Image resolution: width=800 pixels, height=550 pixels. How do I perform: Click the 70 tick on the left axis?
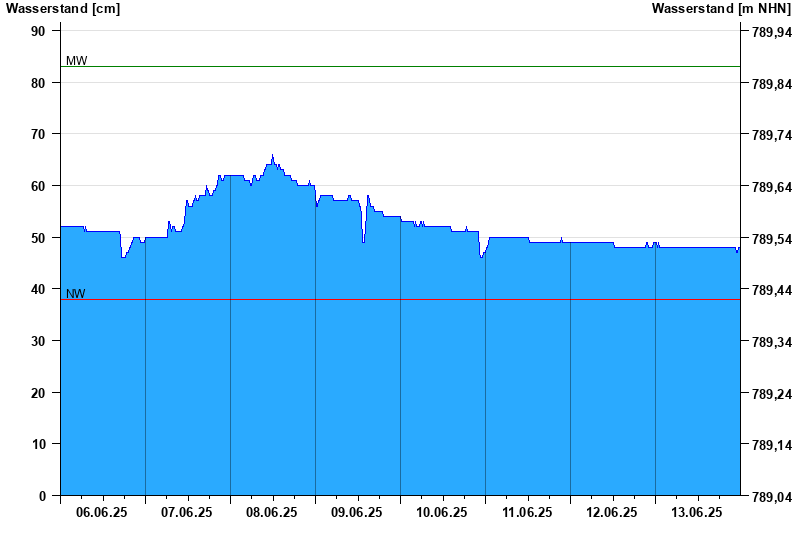coord(38,134)
